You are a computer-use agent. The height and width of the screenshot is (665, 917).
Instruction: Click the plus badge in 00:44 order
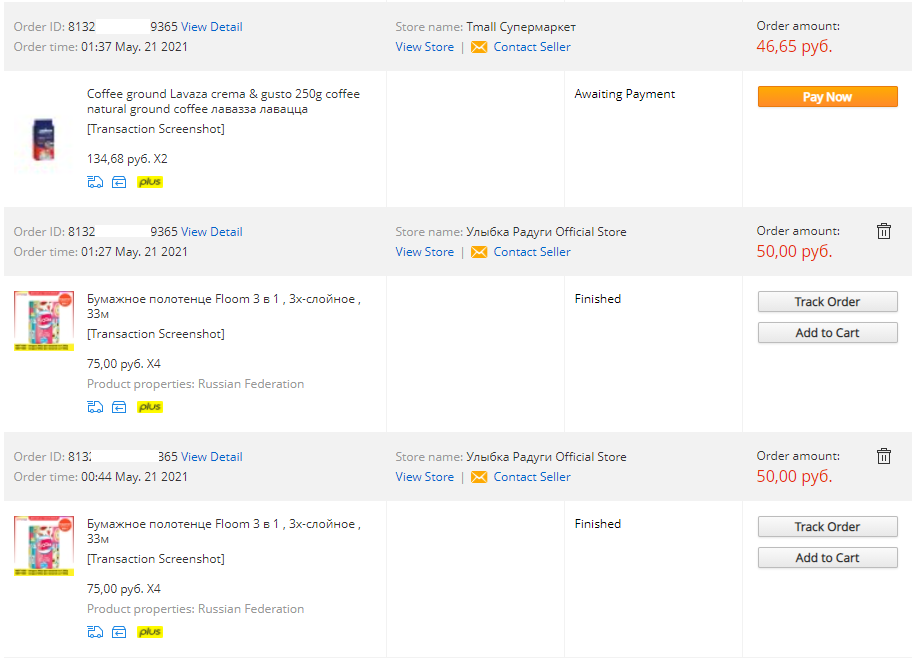click(150, 632)
